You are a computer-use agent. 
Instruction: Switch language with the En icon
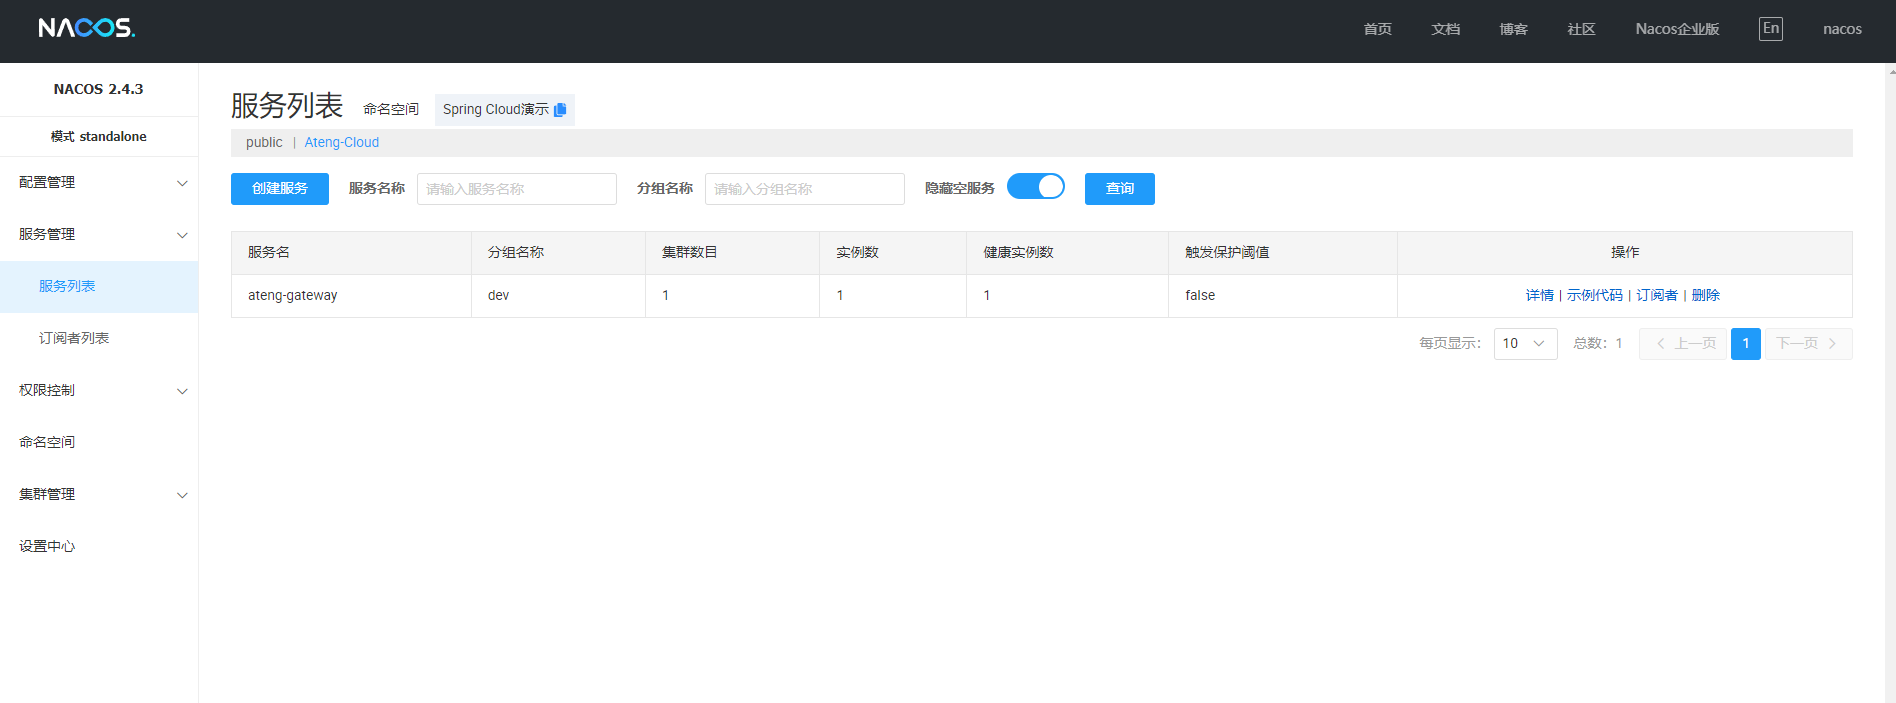click(x=1770, y=29)
